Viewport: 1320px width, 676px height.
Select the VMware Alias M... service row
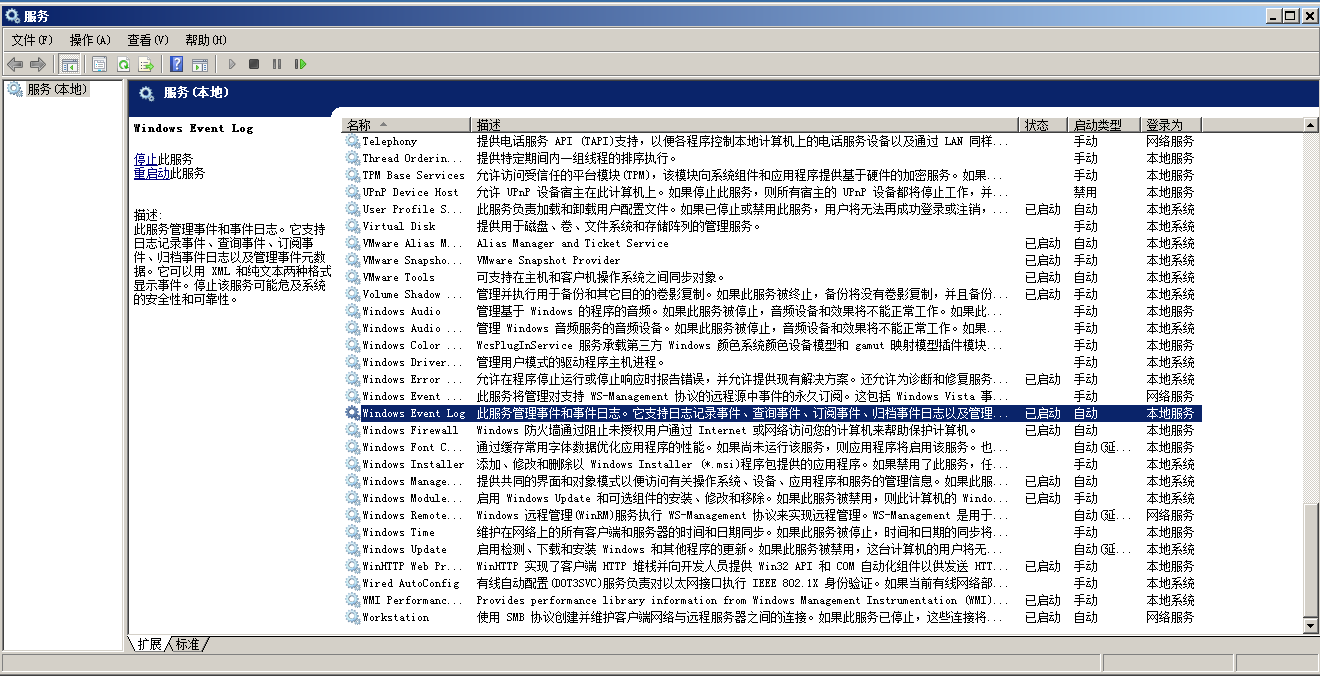click(x=772, y=243)
